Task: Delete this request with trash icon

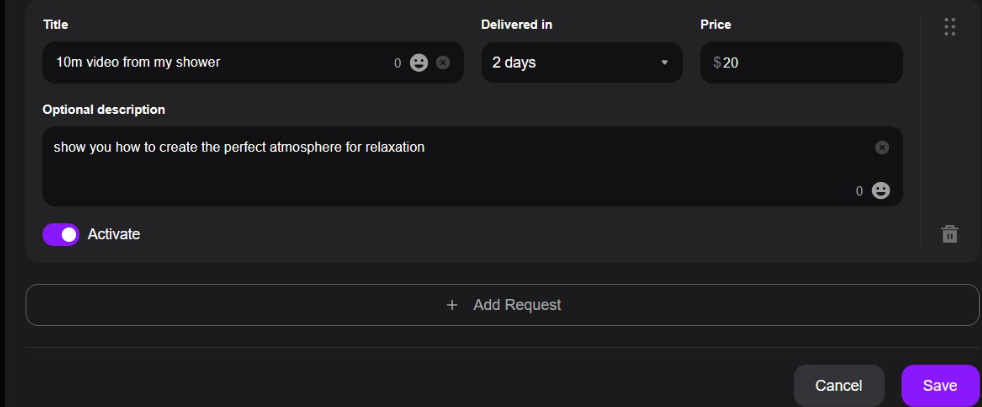Action: click(949, 234)
